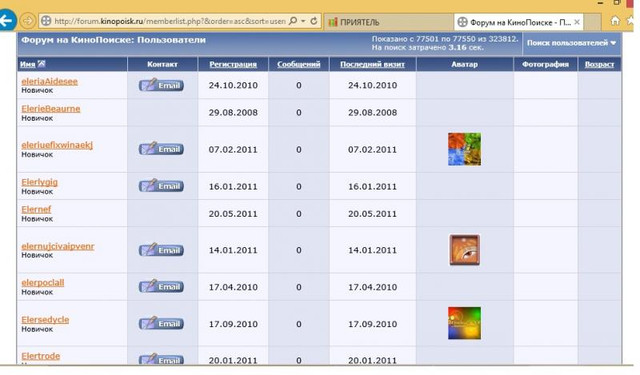Viewport: 640px width, 375px height.
Task: Open user profile Elertrode
Action: point(40,356)
